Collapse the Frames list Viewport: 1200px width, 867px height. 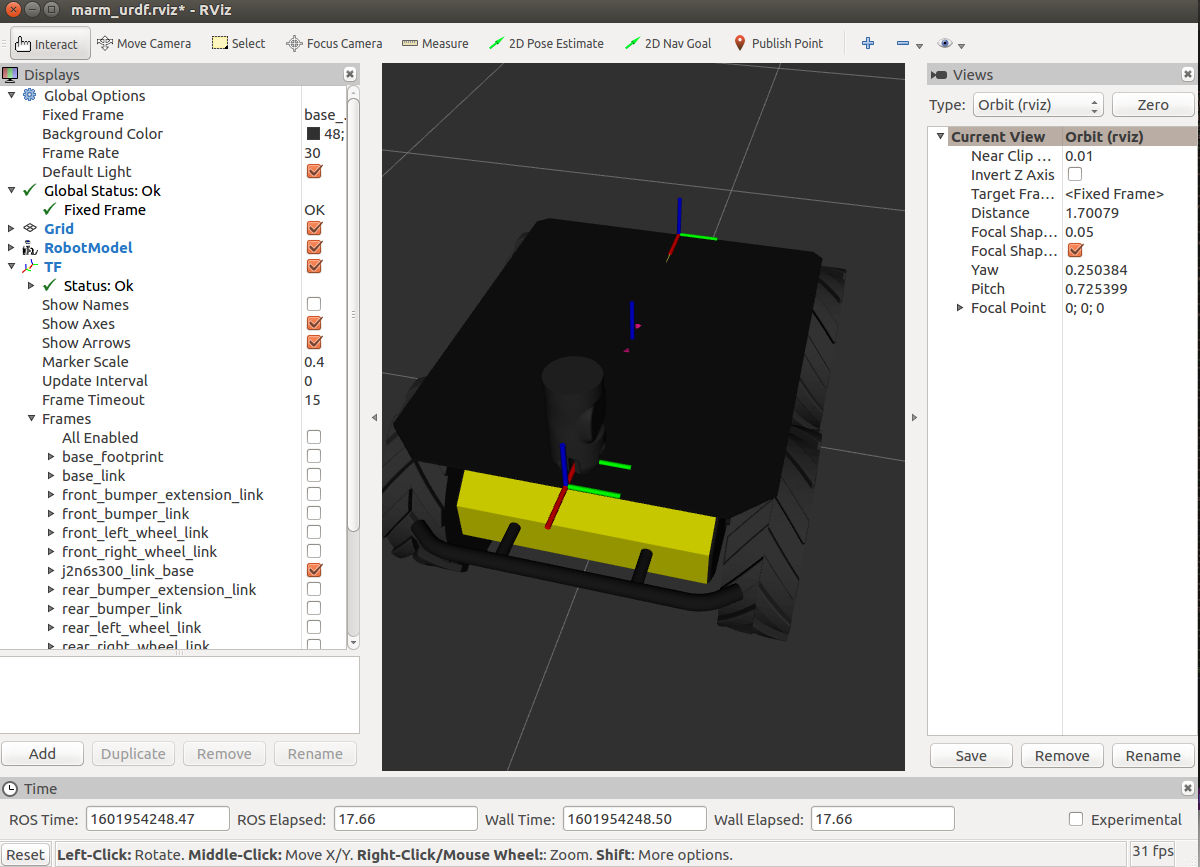coord(31,418)
